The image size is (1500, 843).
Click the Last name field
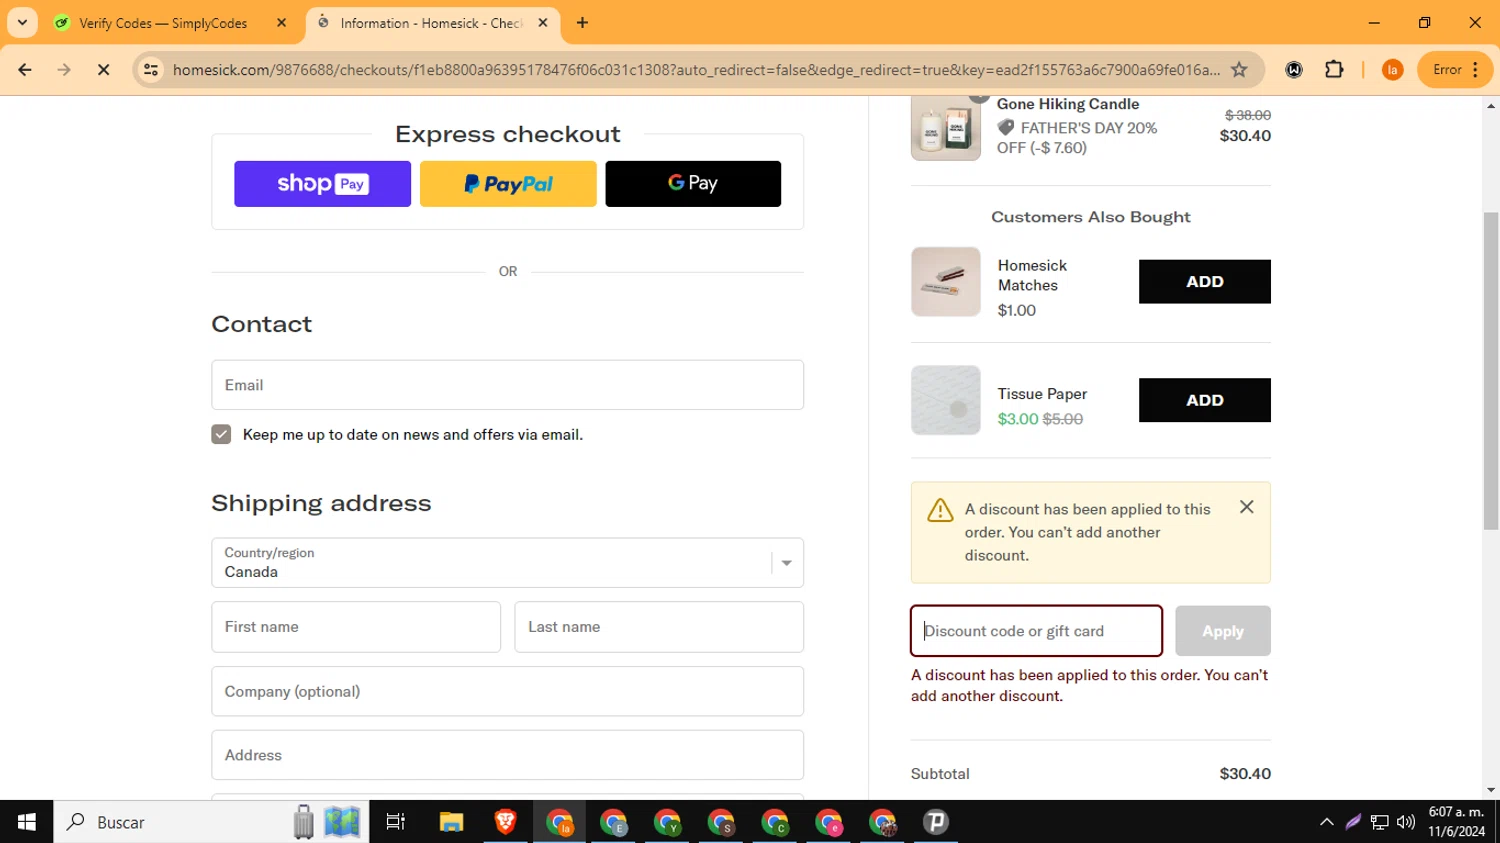[x=659, y=627]
